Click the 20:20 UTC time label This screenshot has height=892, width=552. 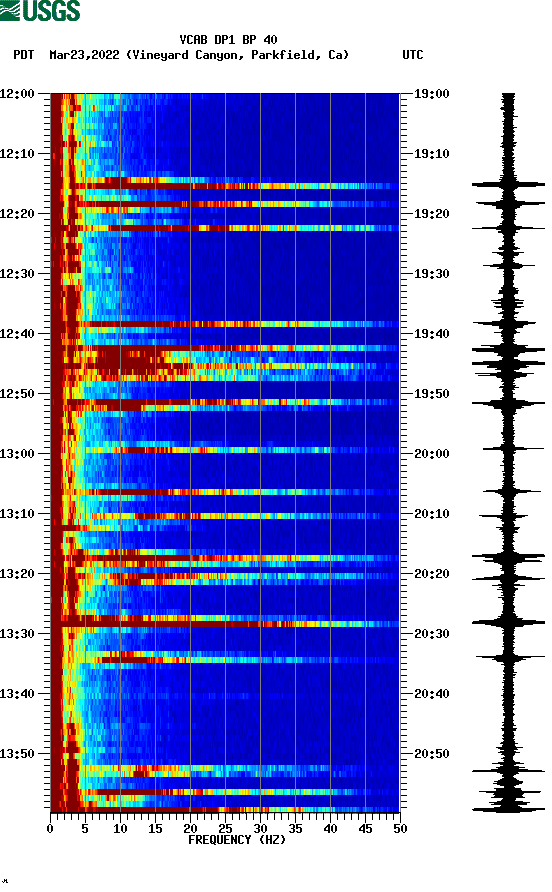coord(431,573)
